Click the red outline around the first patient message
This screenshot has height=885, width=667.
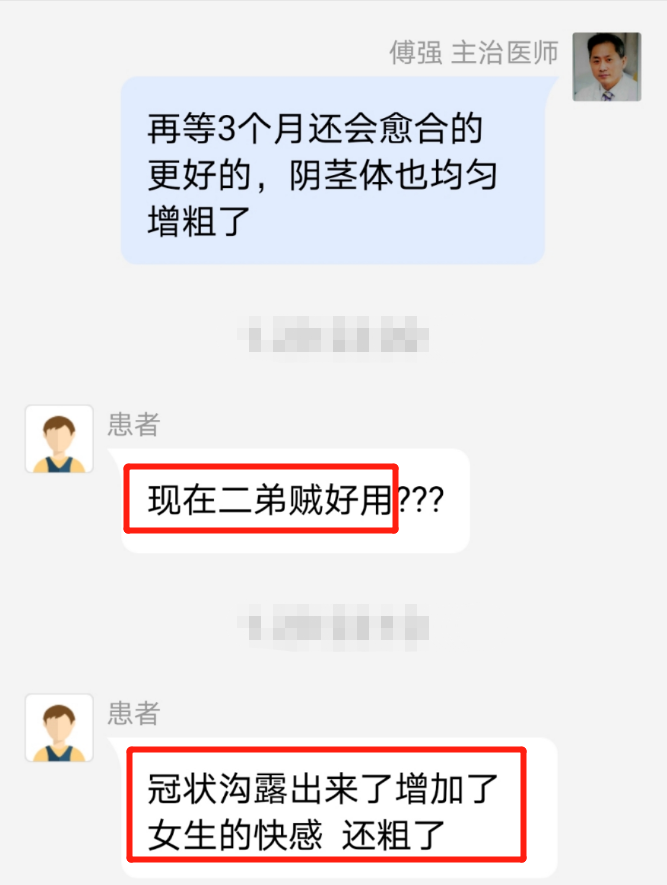point(261,498)
